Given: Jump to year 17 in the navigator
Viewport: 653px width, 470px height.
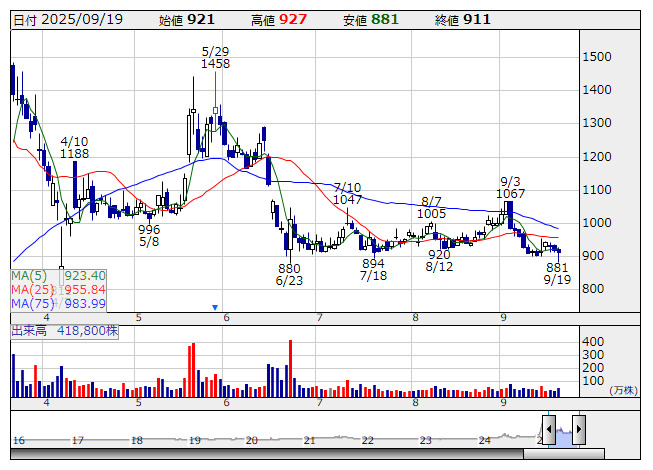Looking at the screenshot, I should pos(78,440).
